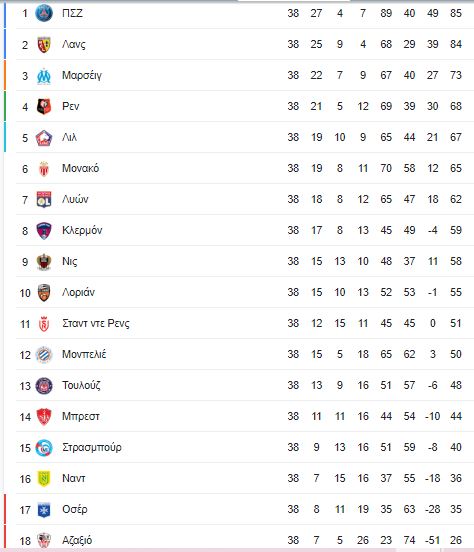
Task: Click the Οσέρ club crest icon
Action: [x=44, y=510]
